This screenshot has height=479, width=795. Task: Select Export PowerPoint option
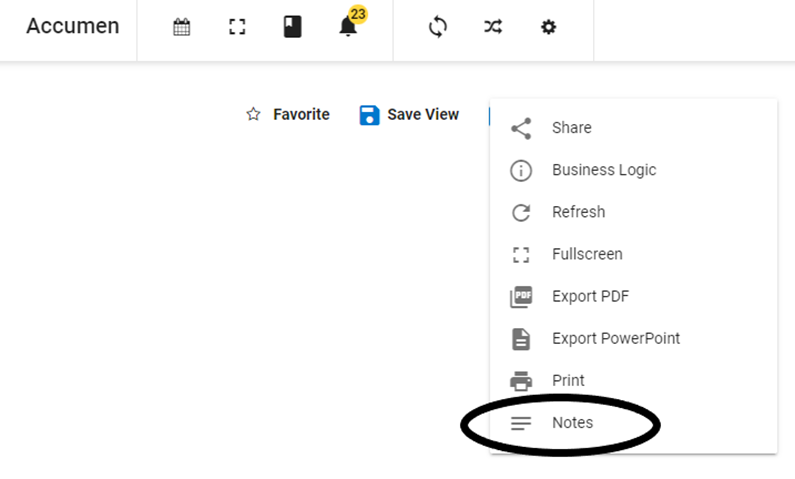coord(615,338)
